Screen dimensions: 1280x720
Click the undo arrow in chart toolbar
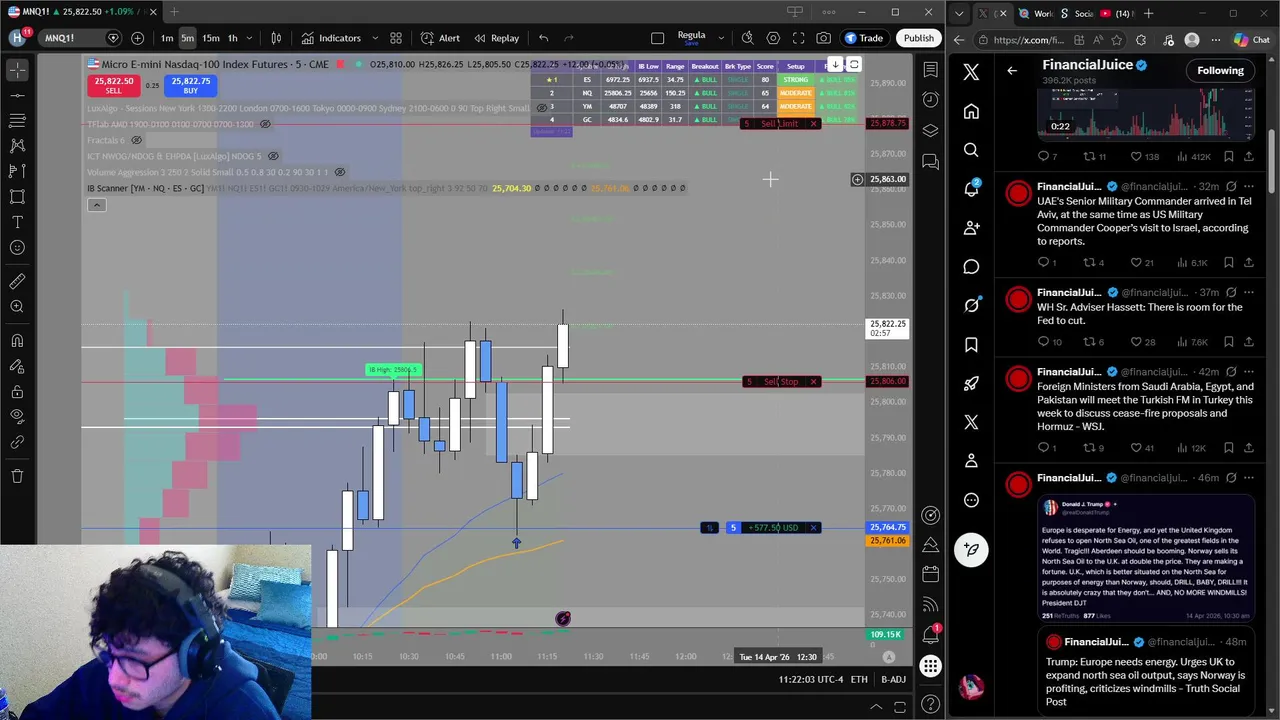pos(543,38)
